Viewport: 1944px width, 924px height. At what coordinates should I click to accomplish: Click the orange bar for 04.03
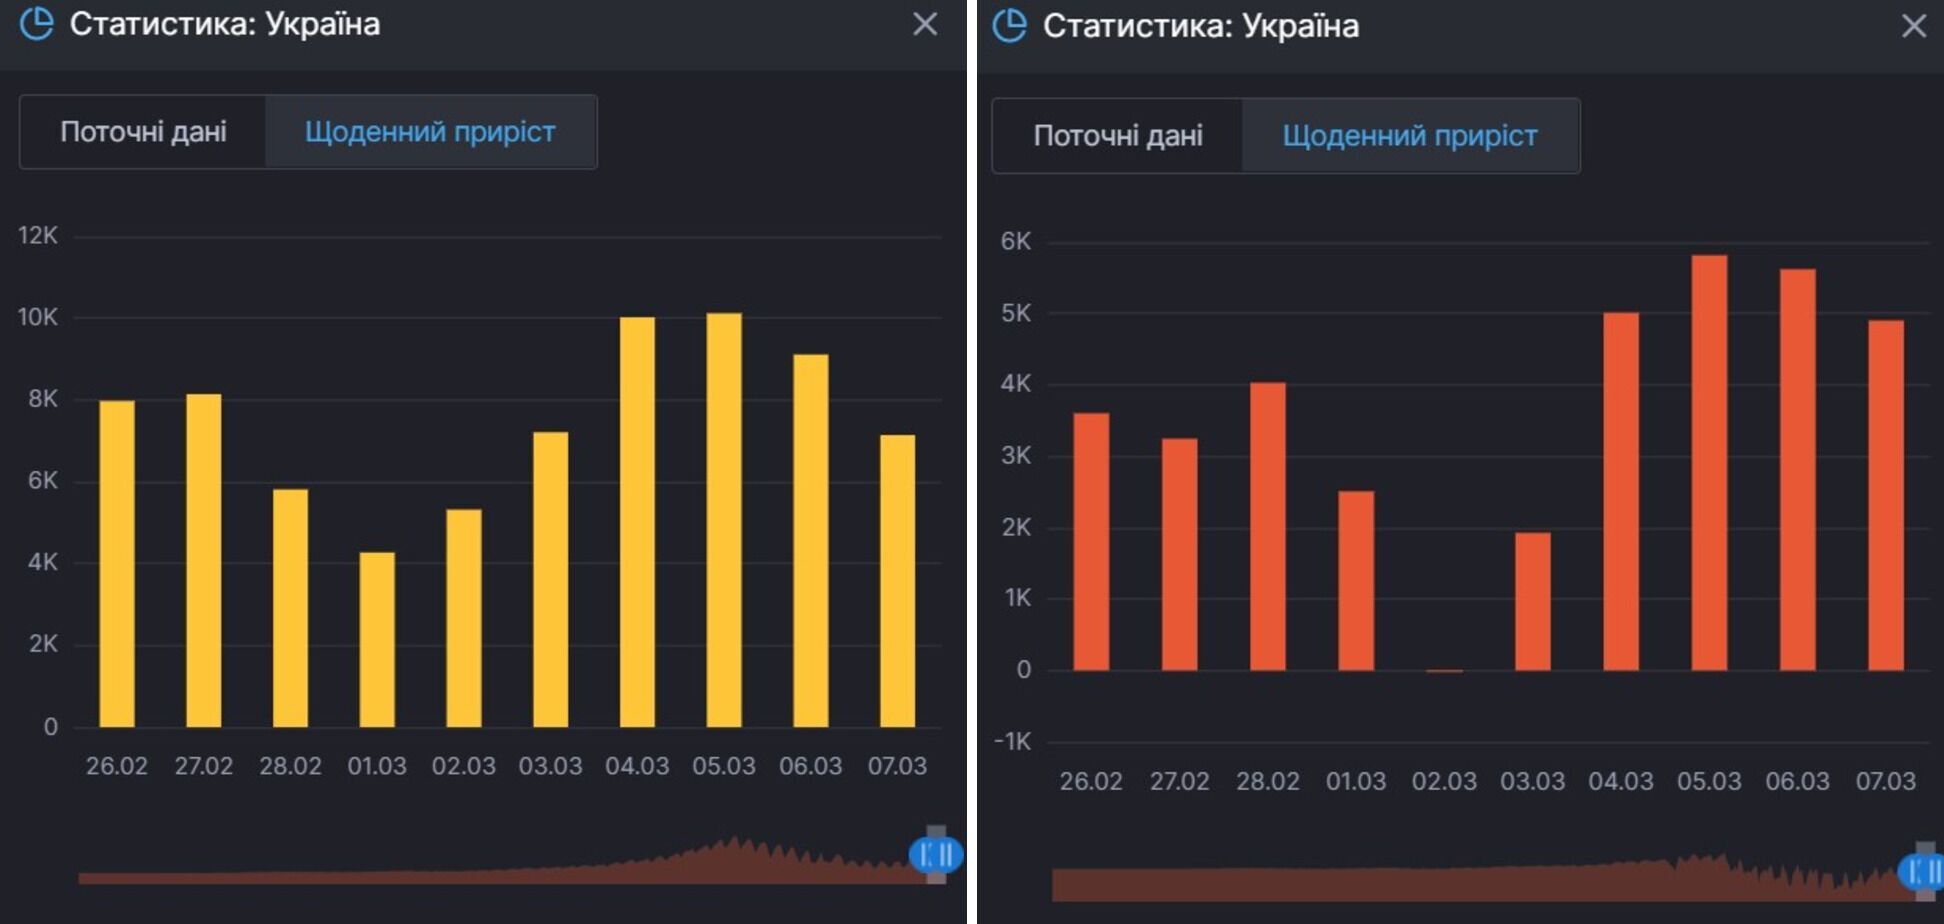coord(1621,491)
